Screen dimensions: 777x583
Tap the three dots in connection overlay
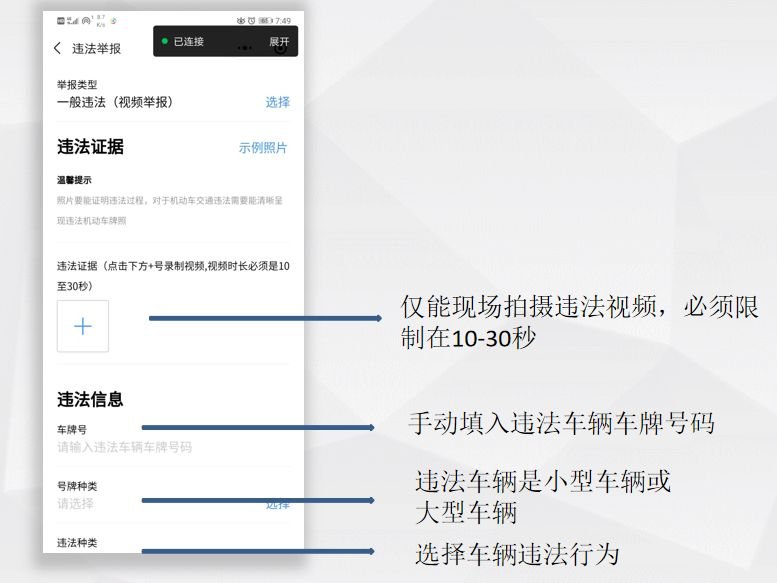(x=245, y=48)
